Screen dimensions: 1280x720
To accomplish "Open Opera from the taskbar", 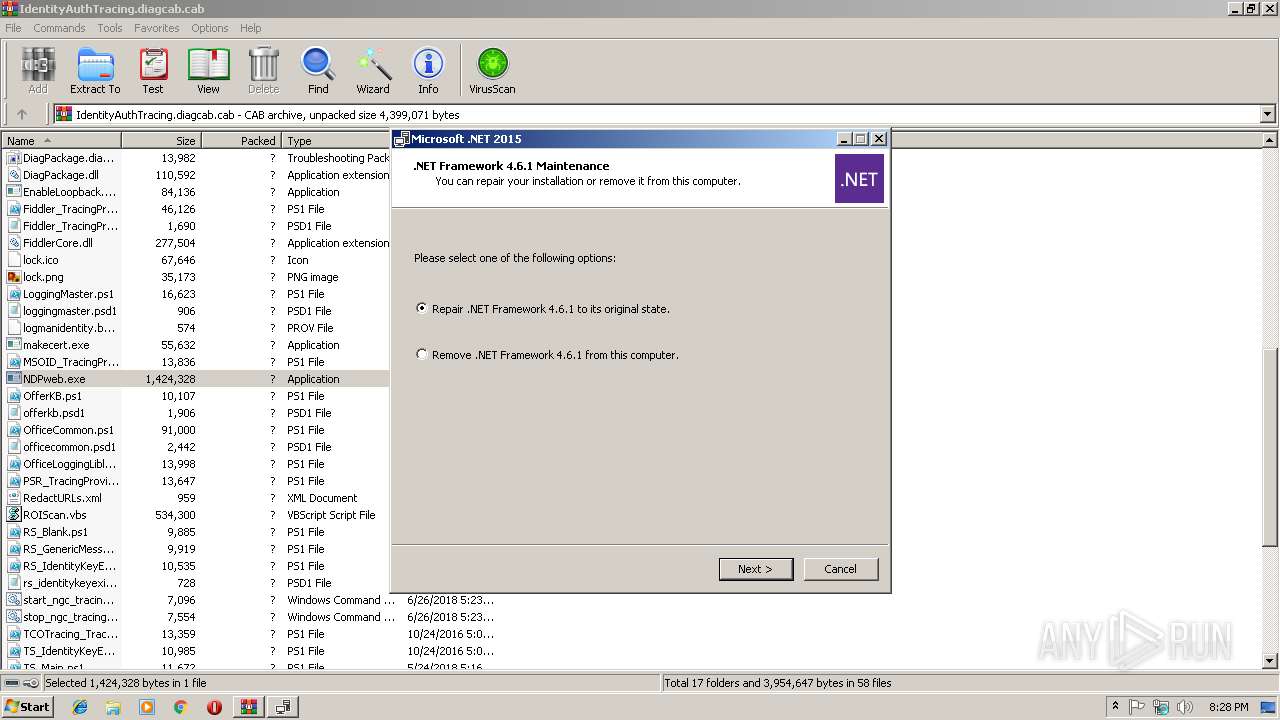I will point(214,707).
